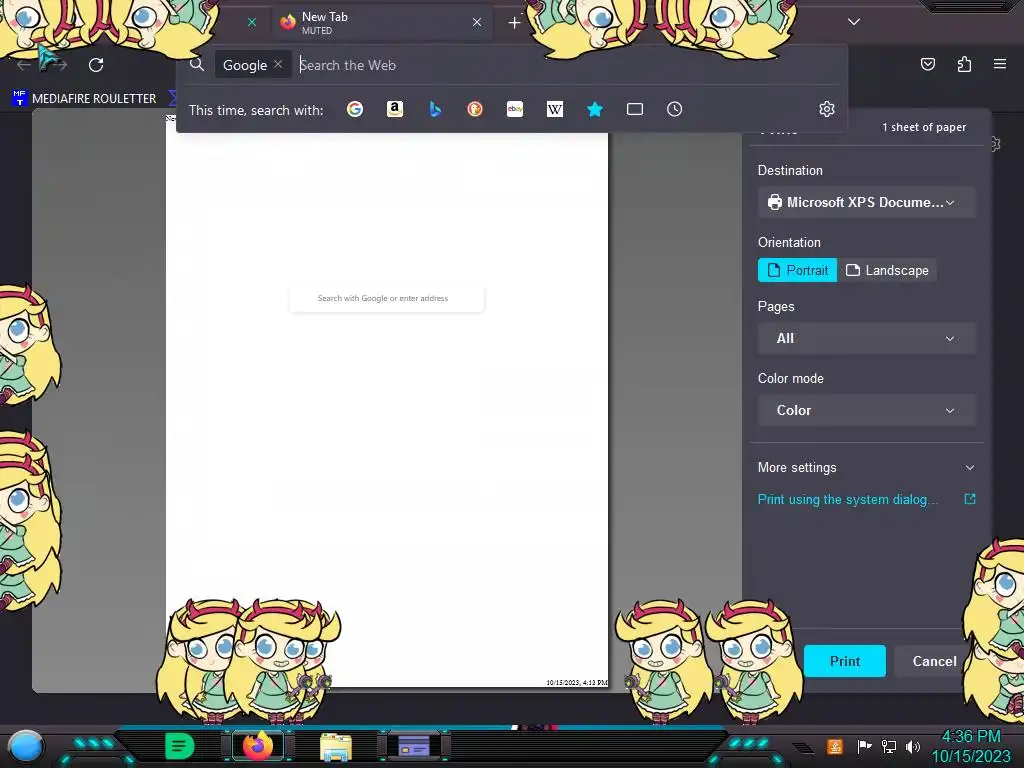Search in open Tabs icon
This screenshot has height=768, width=1024.
(635, 109)
